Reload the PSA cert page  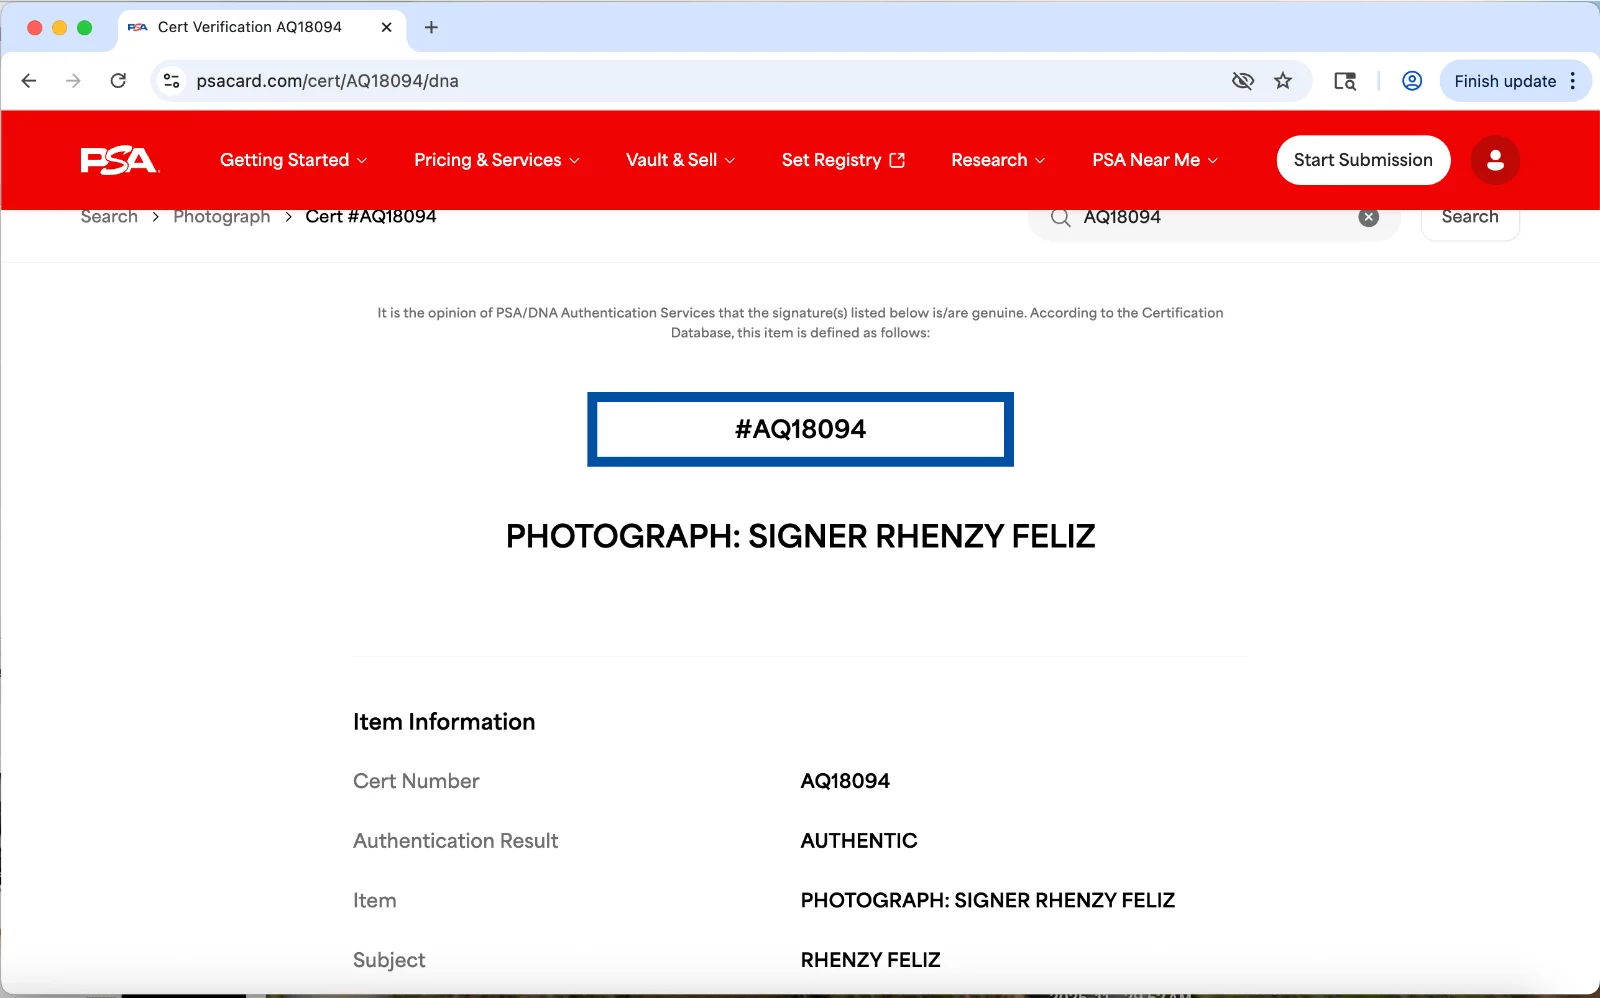(118, 81)
